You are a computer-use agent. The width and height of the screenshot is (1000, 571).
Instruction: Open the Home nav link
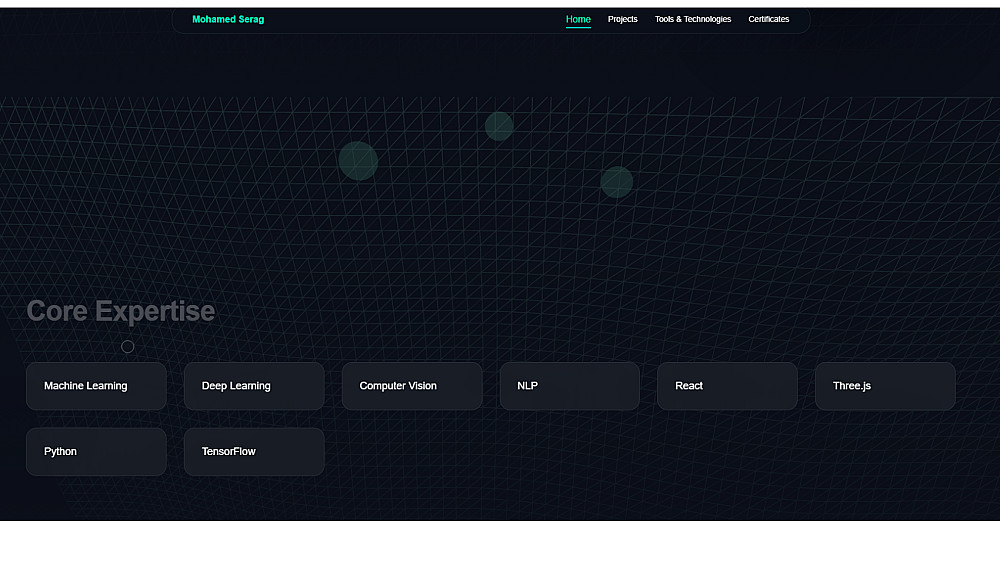(578, 19)
